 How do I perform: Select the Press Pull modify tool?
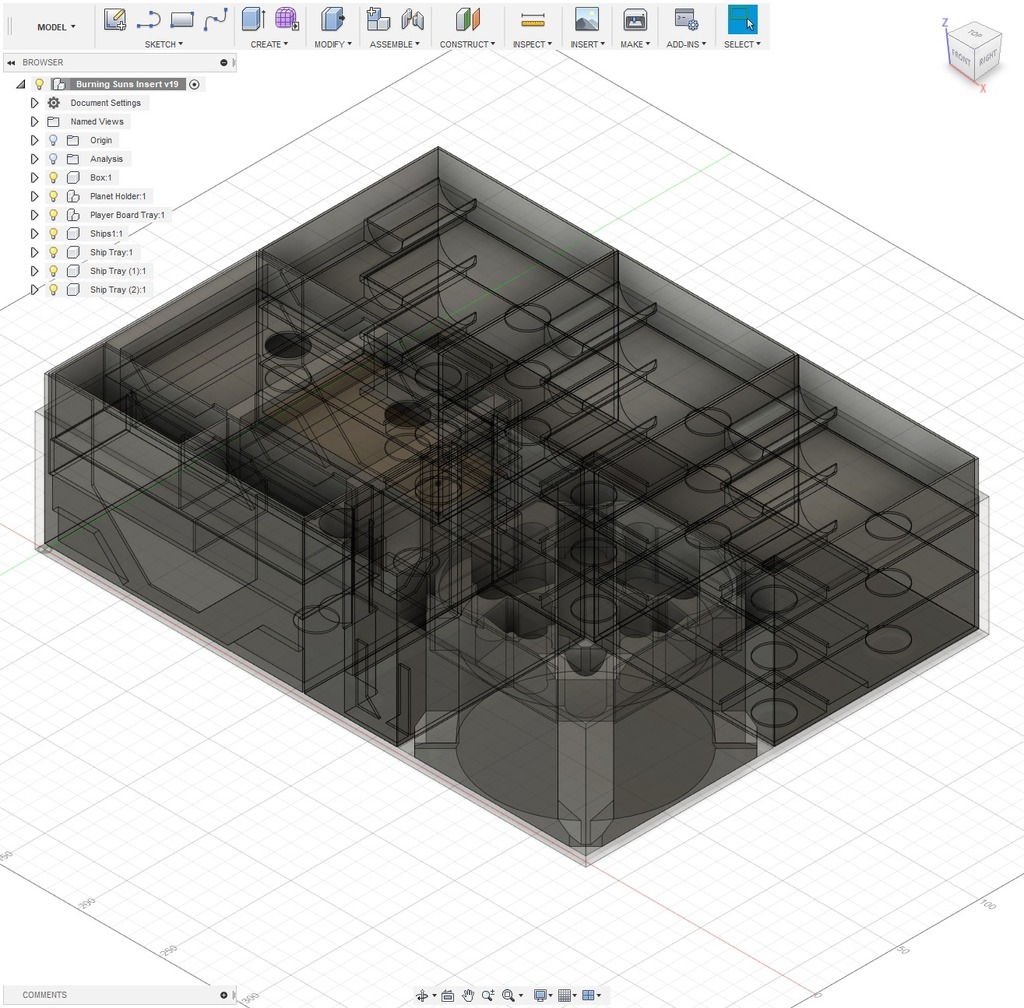[x=332, y=20]
